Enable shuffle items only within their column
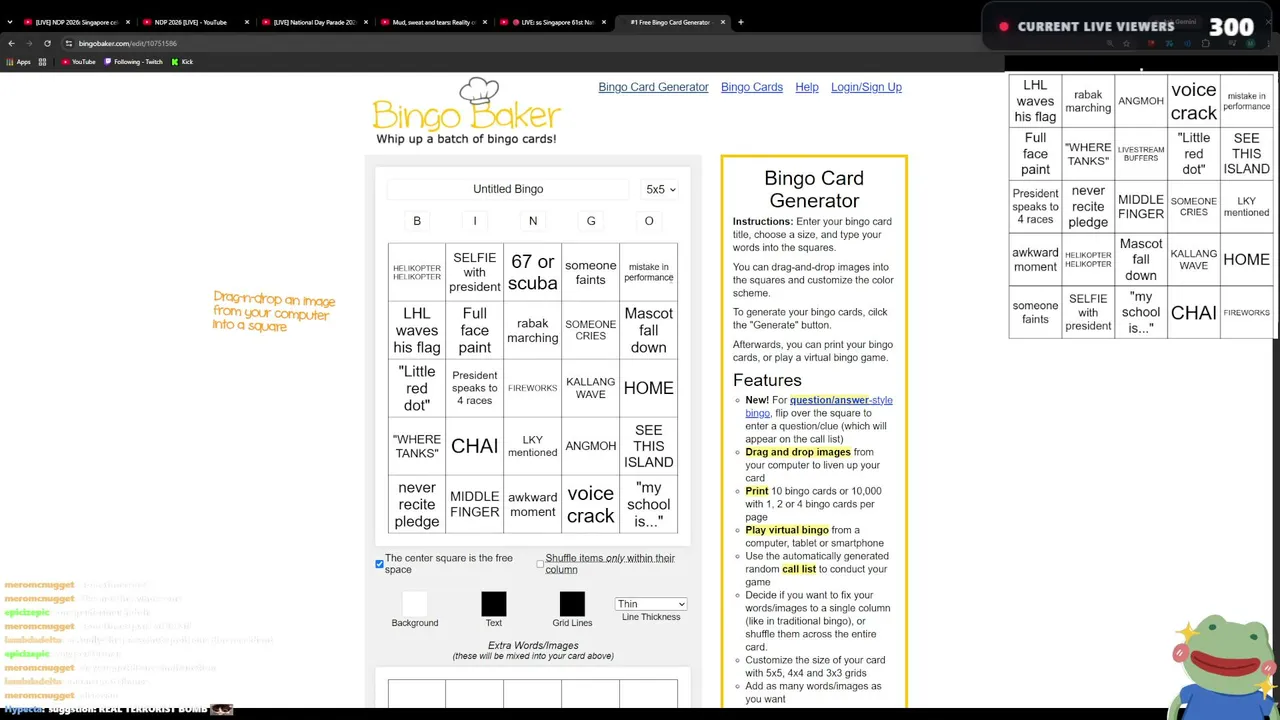 coord(540,564)
